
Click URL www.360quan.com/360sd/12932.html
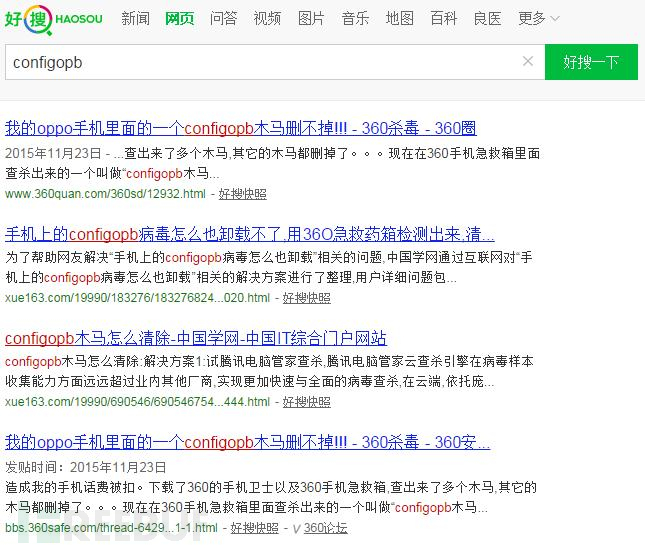tap(105, 194)
